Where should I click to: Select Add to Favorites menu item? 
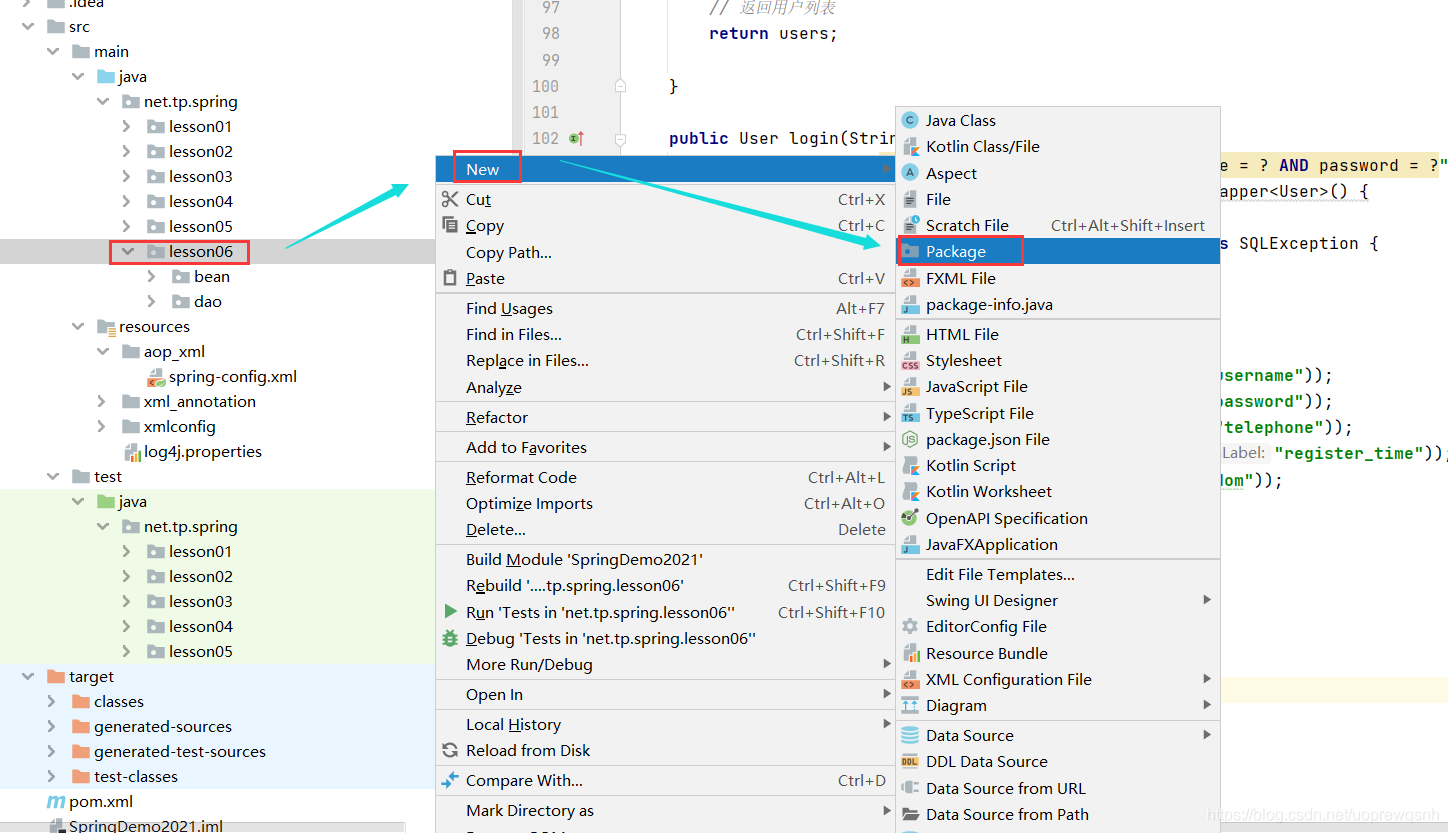tap(665, 447)
